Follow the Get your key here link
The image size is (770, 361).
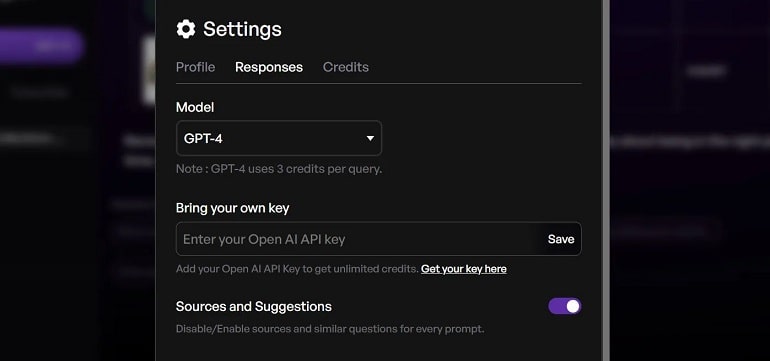point(464,269)
